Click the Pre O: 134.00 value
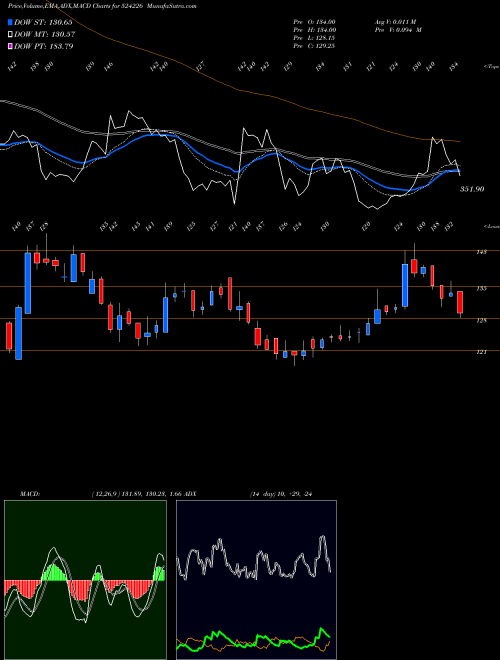500x660 pixels. [x=314, y=22]
